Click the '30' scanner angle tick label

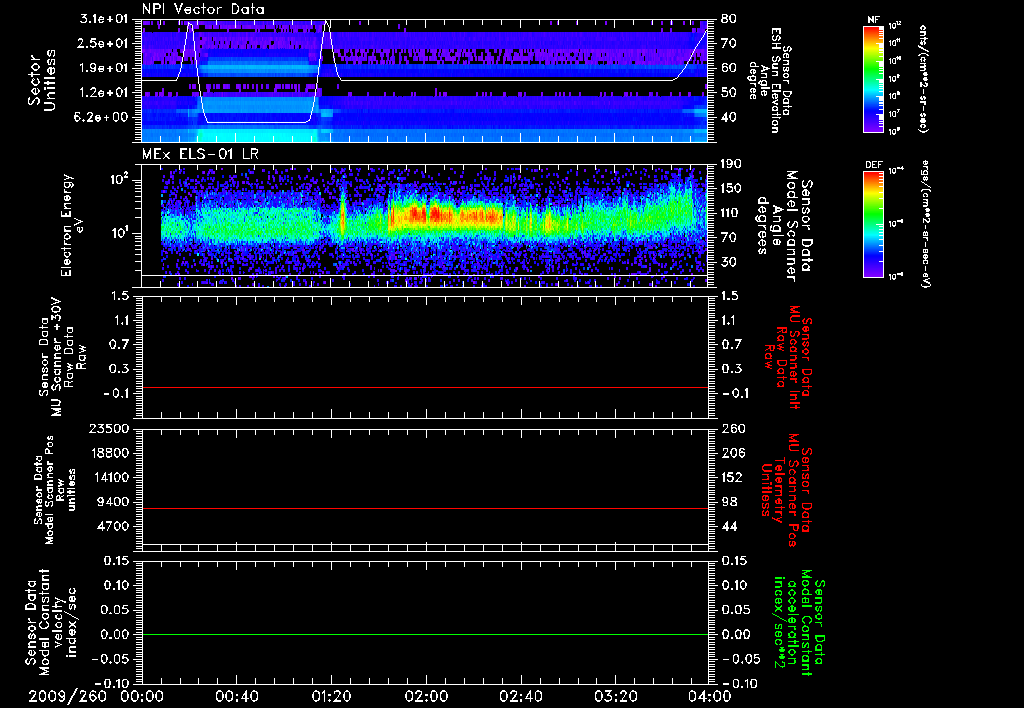(x=728, y=262)
